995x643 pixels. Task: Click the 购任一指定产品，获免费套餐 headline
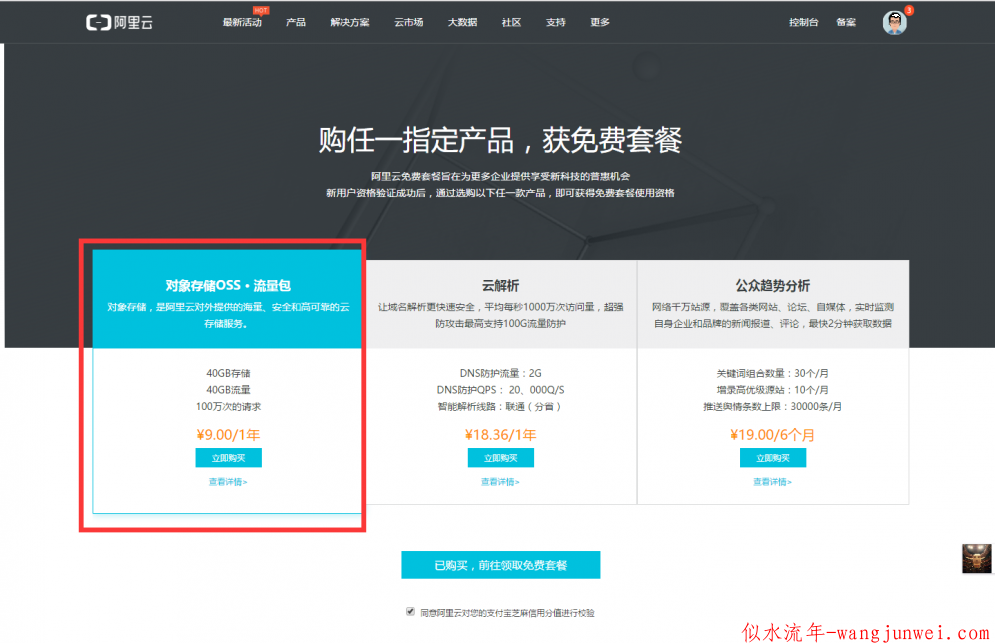point(500,140)
